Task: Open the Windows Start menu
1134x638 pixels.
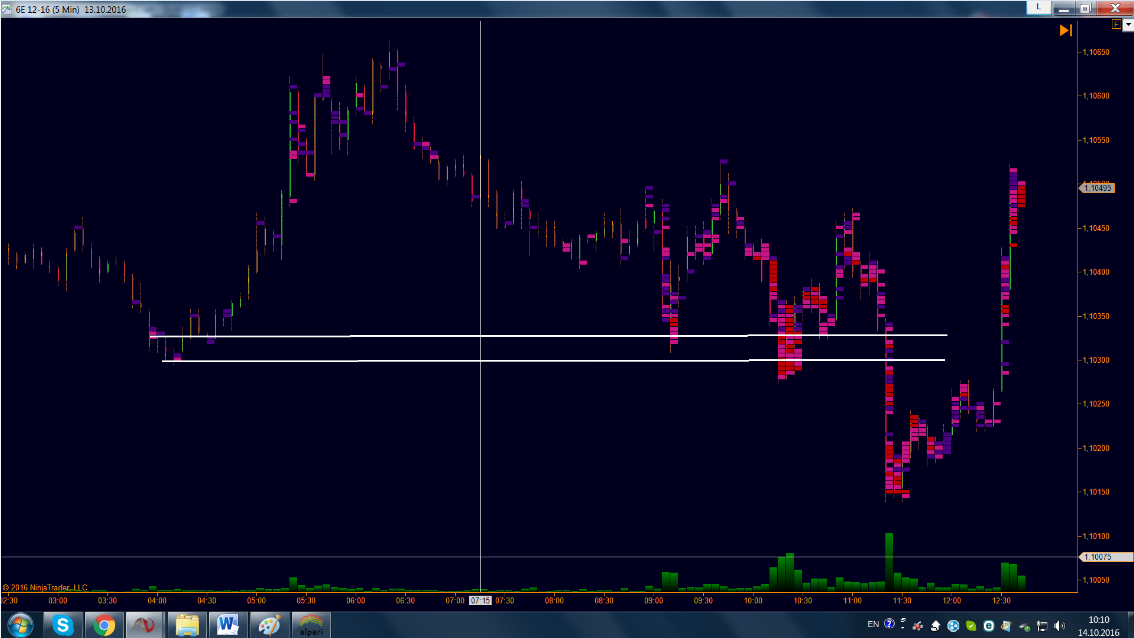Action: [20, 625]
